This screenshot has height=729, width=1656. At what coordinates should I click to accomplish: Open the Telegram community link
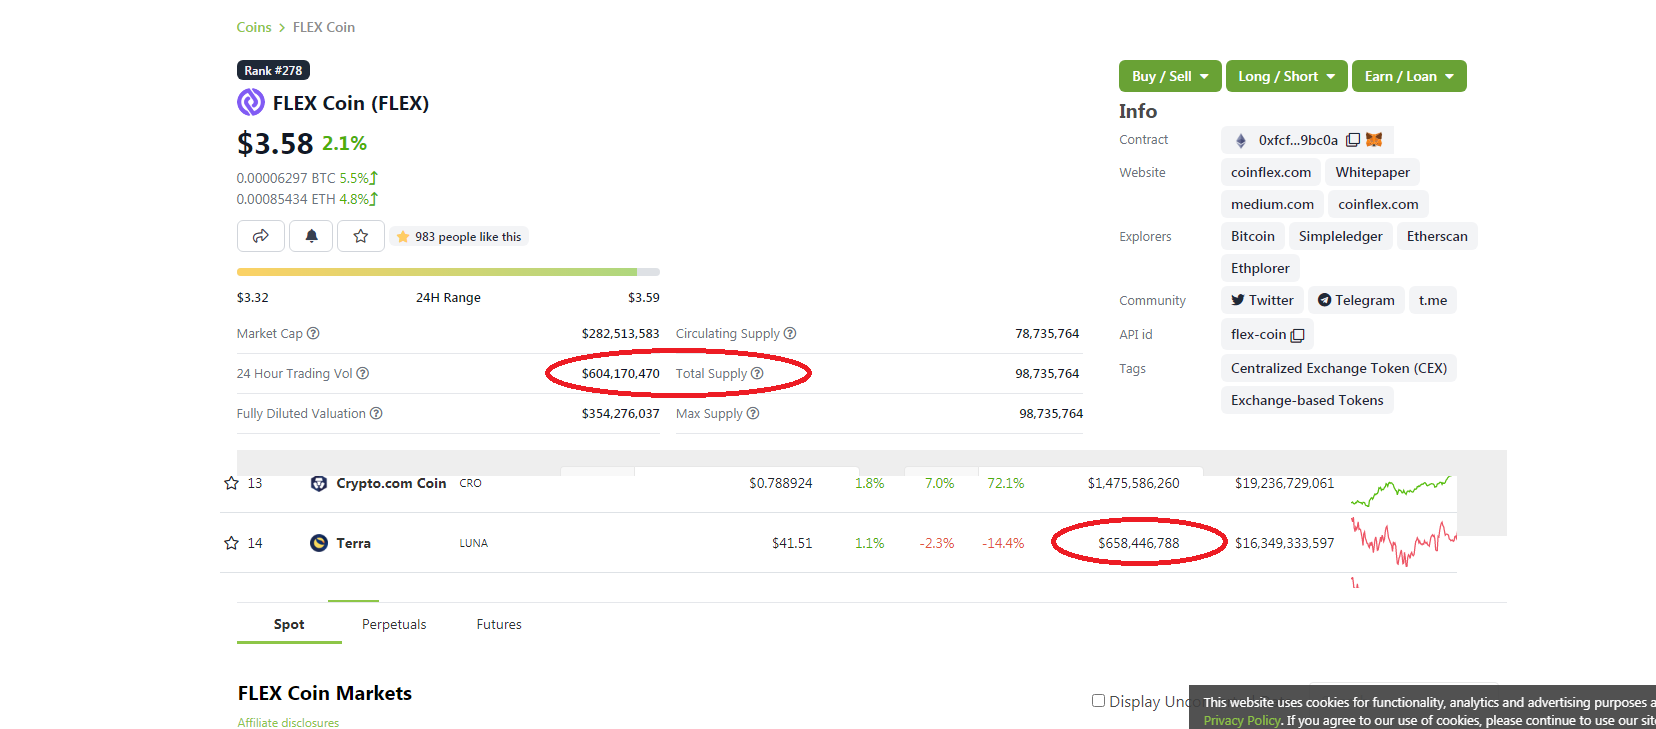(1356, 300)
